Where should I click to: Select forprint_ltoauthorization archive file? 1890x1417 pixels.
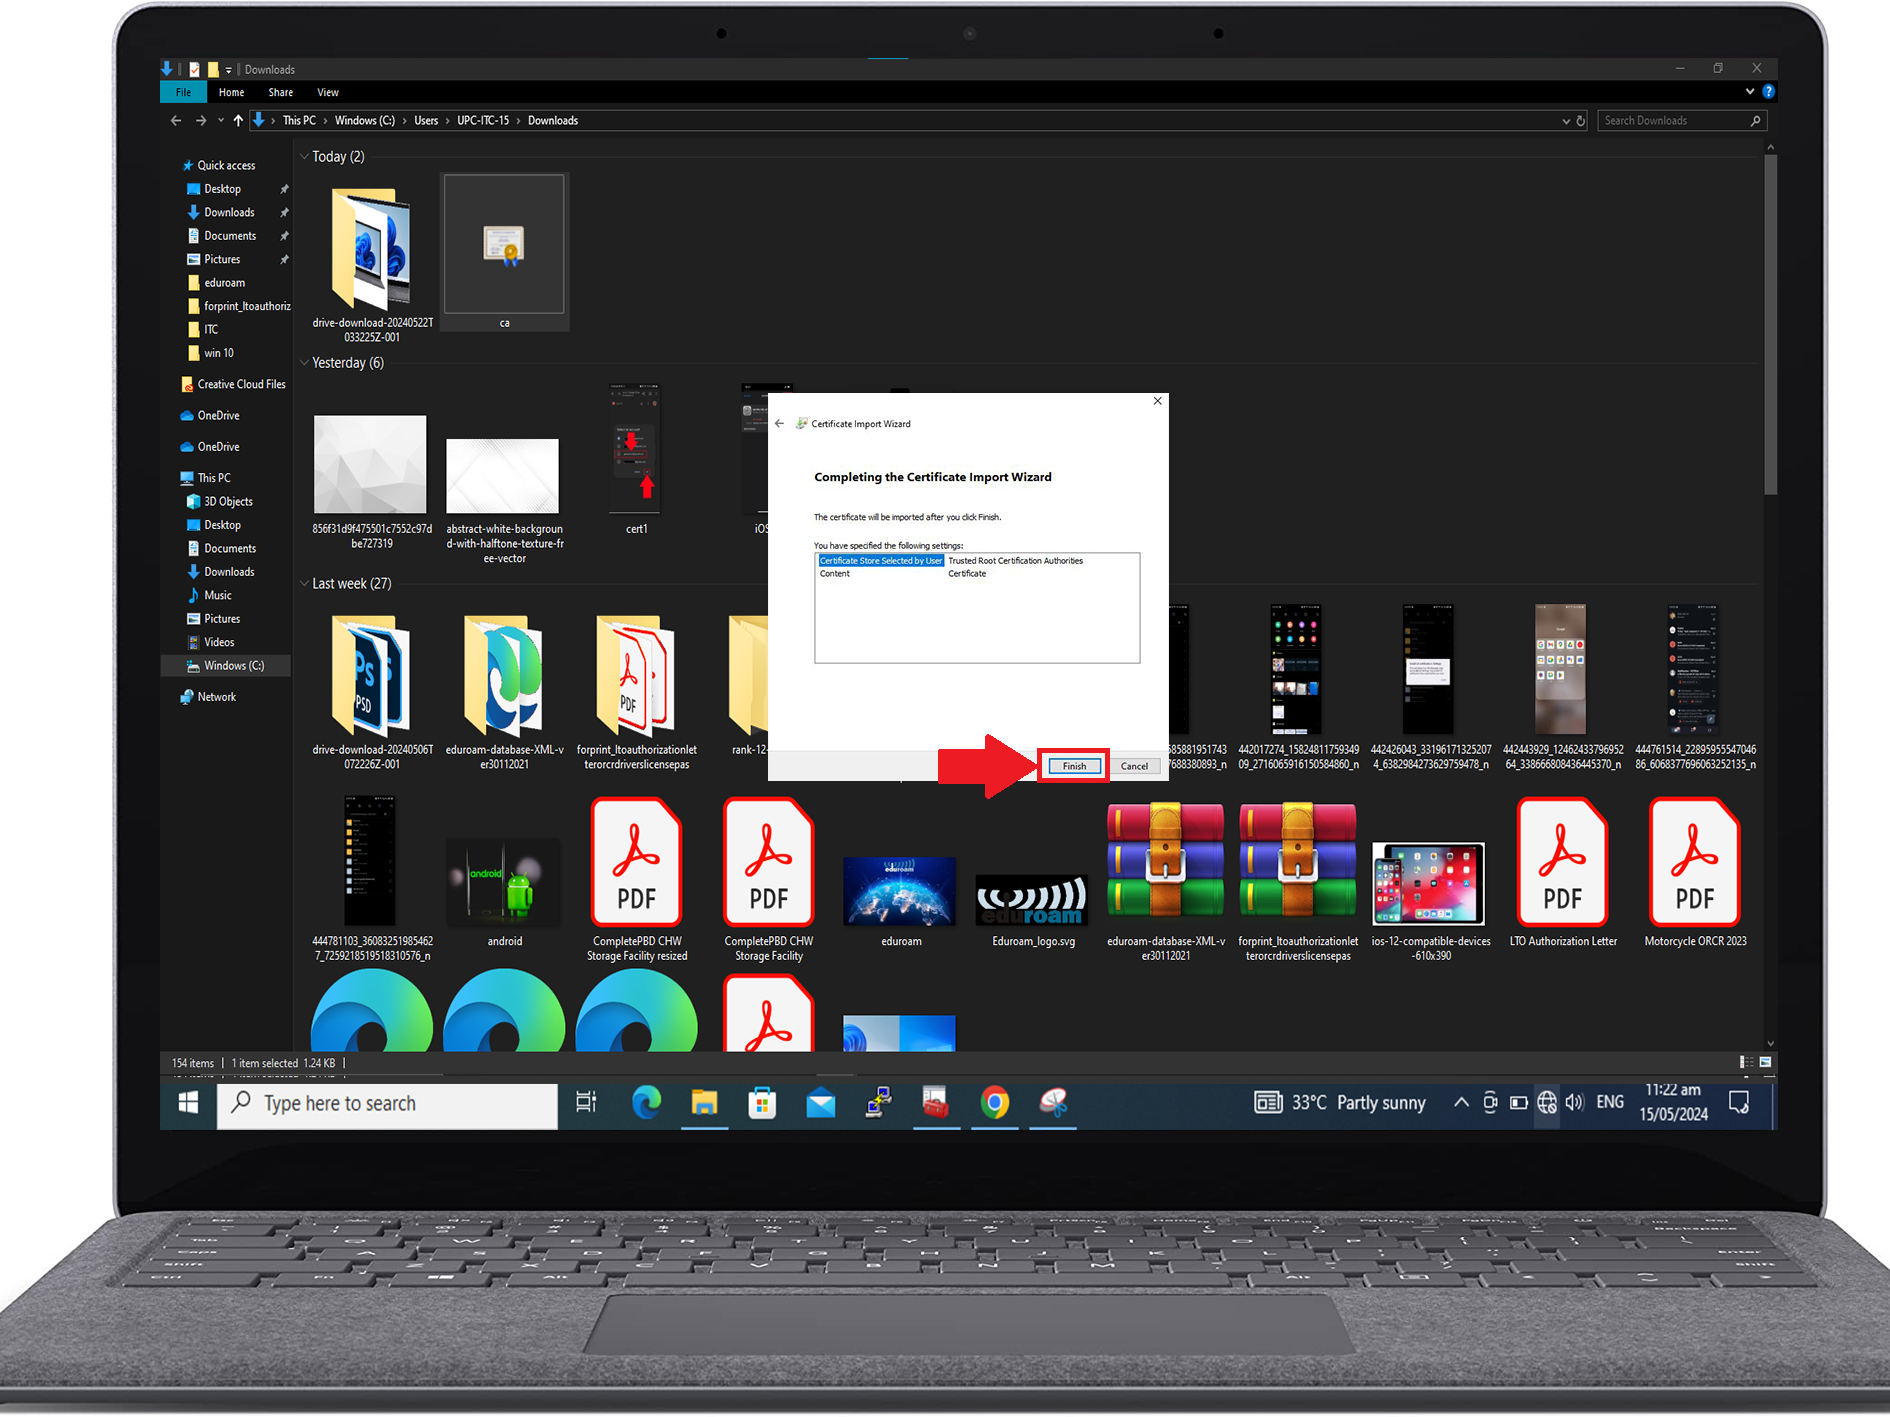(x=1297, y=880)
